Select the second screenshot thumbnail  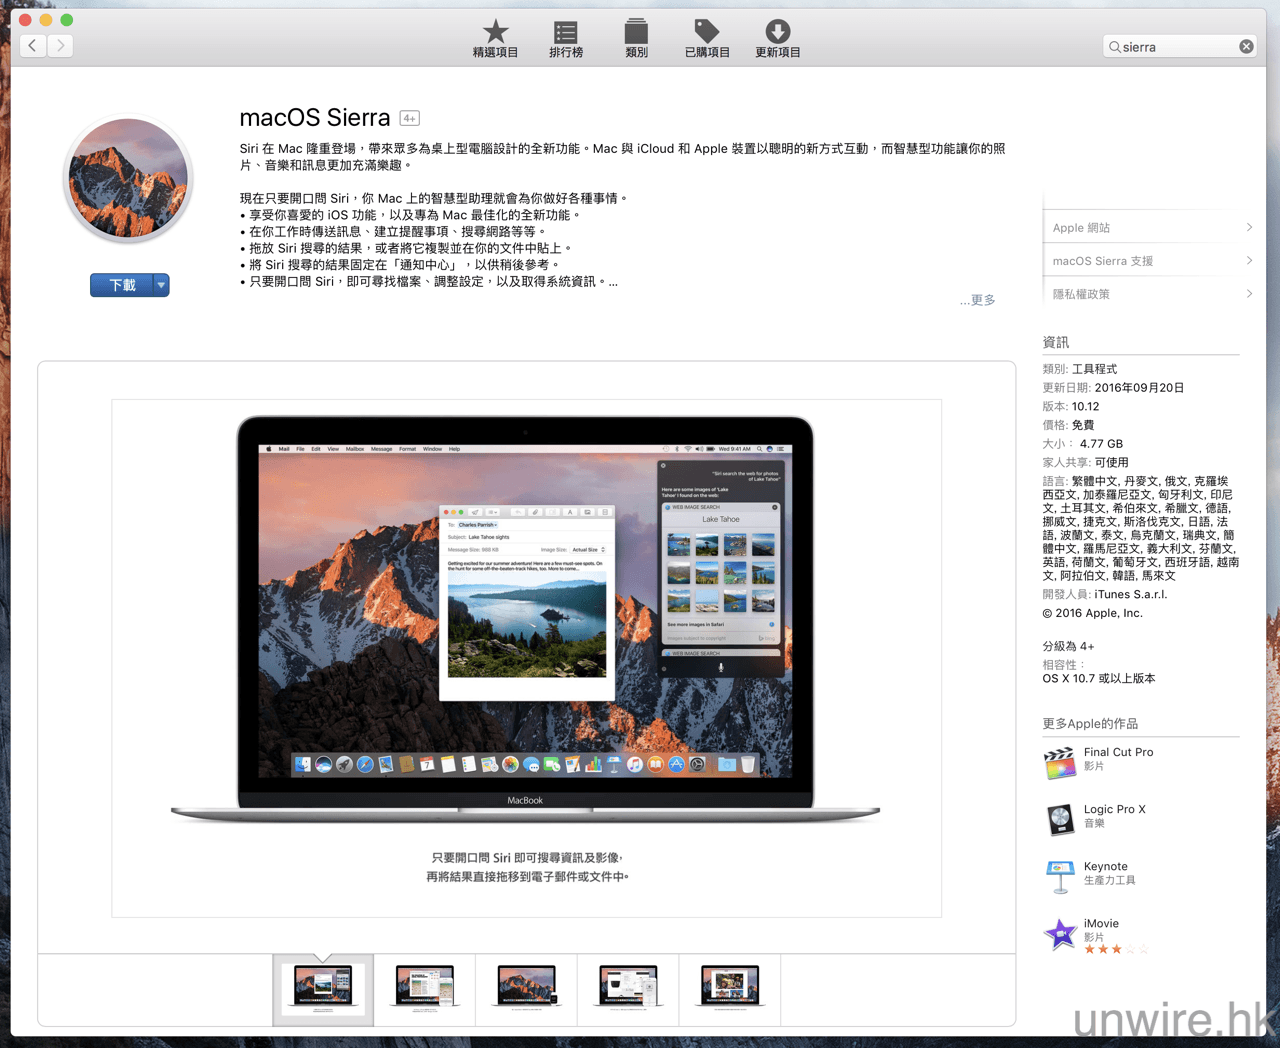tap(425, 988)
